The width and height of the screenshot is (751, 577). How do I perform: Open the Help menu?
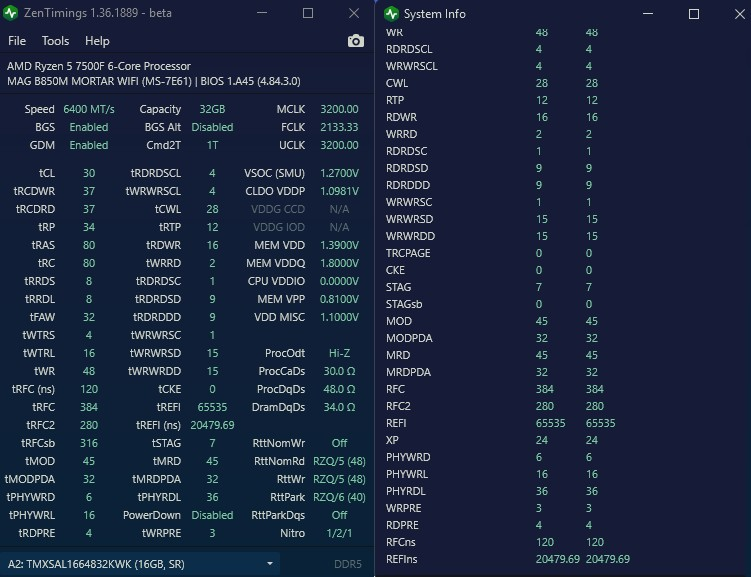click(x=97, y=41)
